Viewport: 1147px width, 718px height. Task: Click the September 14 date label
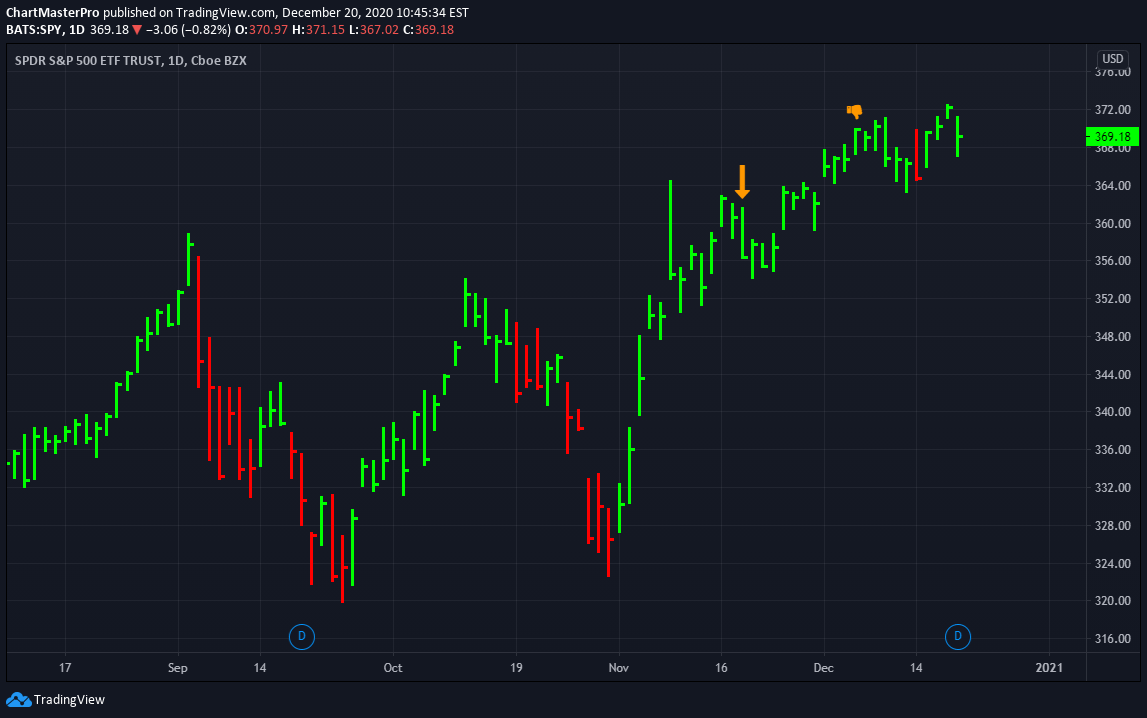tap(260, 668)
